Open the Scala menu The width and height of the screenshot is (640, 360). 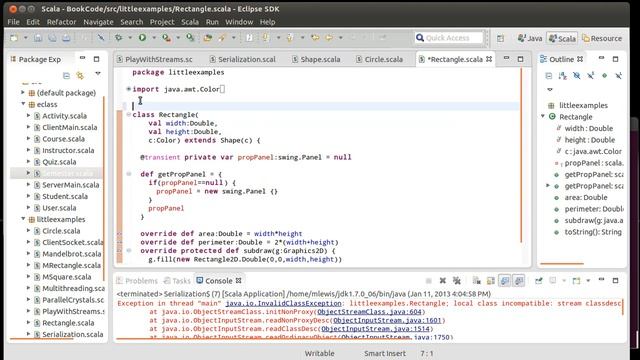pyautogui.click(x=190, y=22)
